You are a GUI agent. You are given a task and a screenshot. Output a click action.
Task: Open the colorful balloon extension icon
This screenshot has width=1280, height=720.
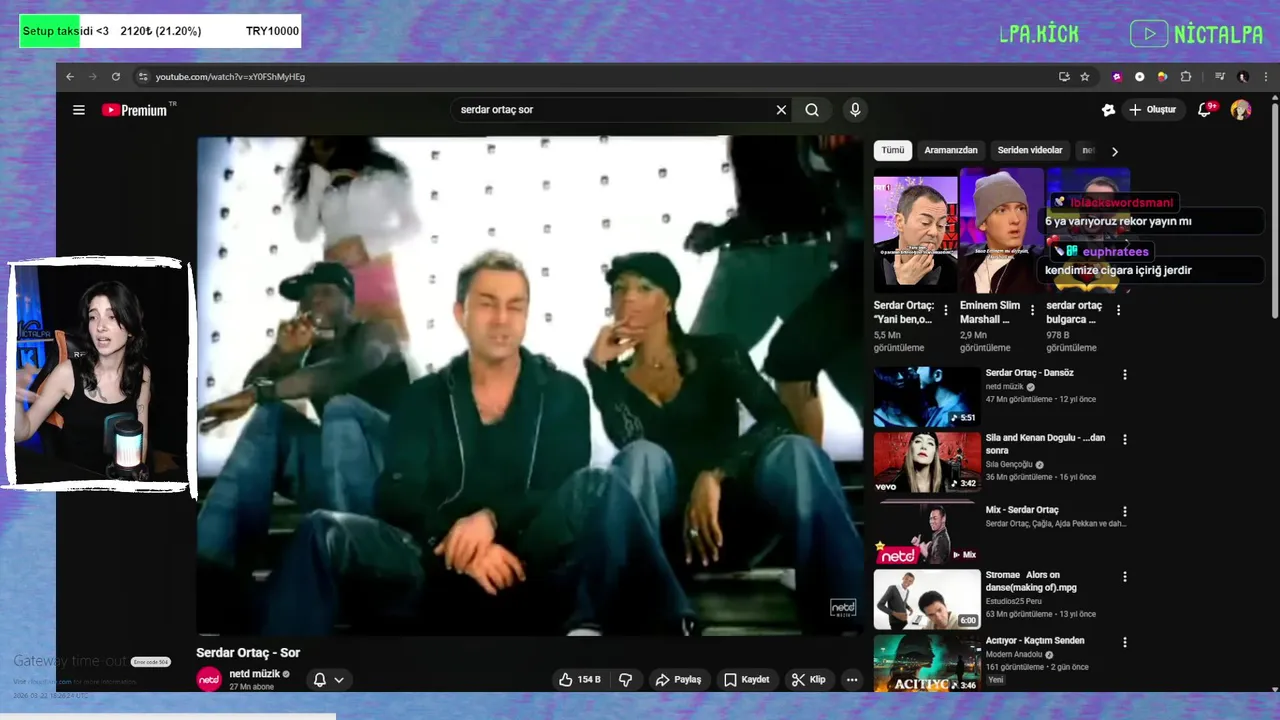pos(1162,77)
